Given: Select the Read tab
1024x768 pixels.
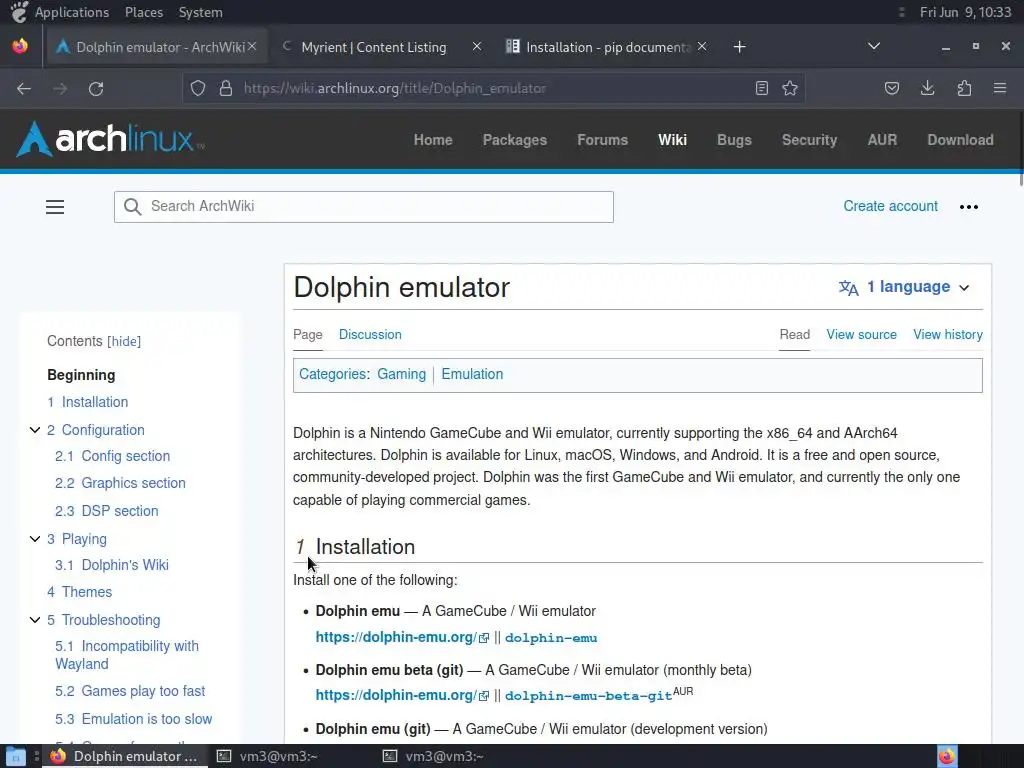Looking at the screenshot, I should [x=795, y=334].
